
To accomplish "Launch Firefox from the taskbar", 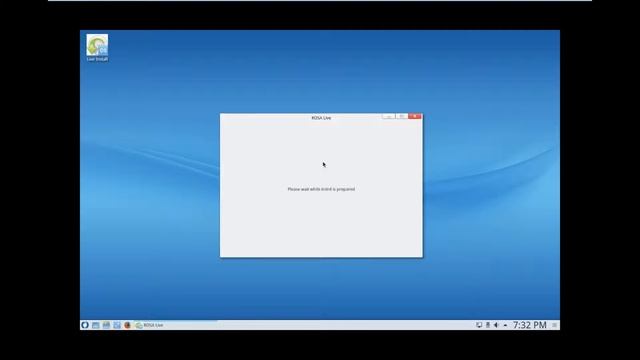I will tap(127, 325).
